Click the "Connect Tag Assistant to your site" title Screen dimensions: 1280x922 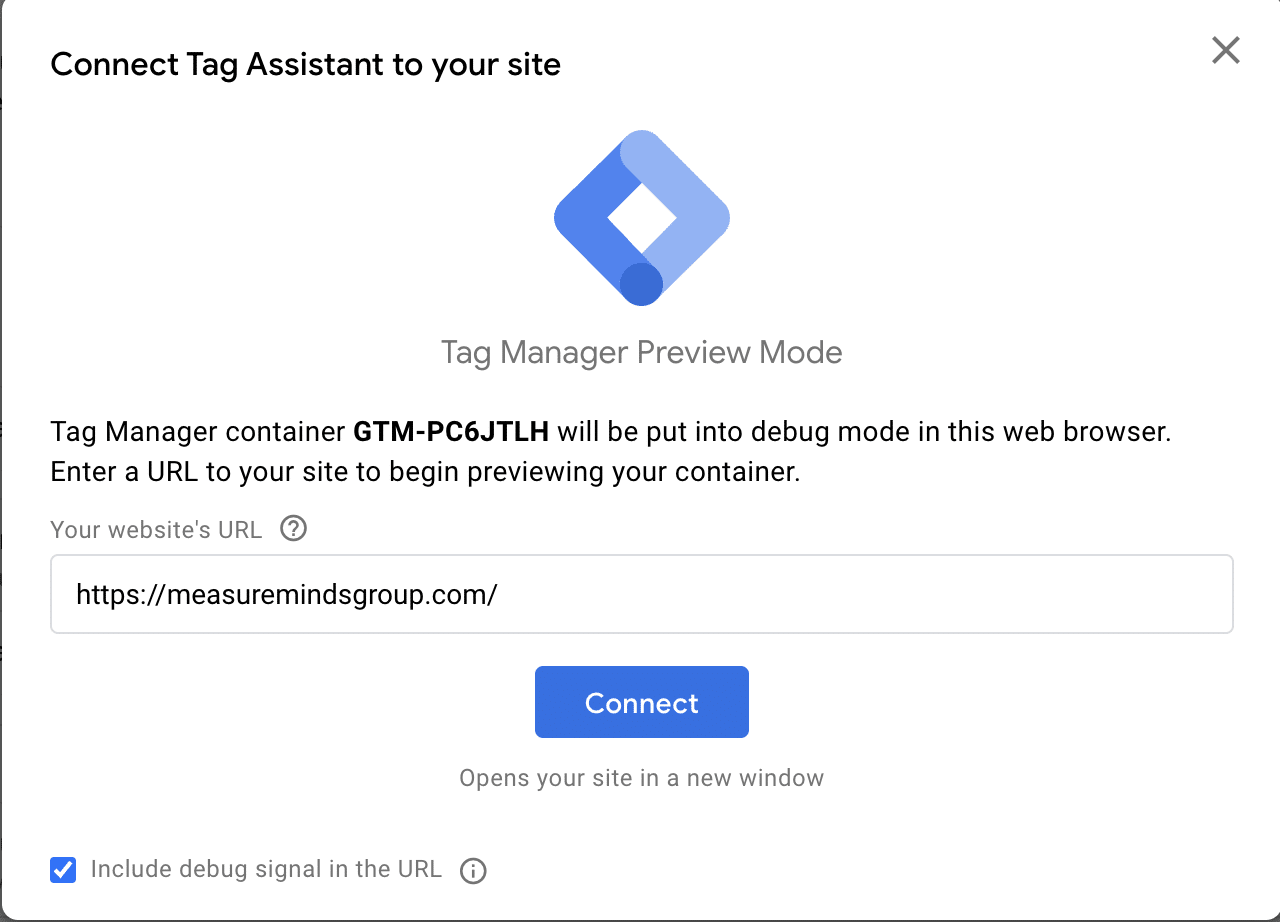305,65
